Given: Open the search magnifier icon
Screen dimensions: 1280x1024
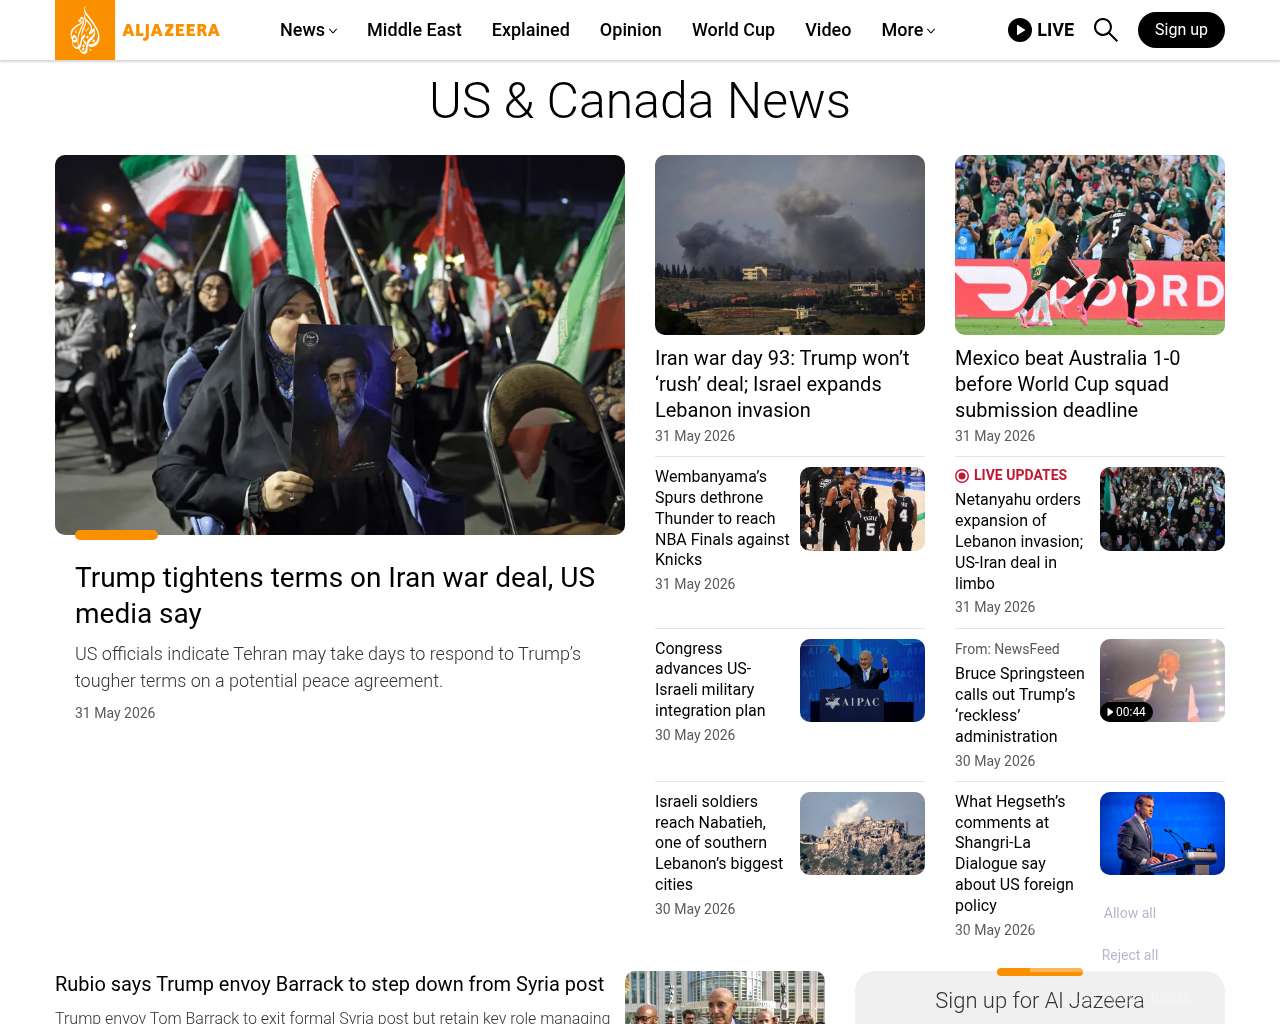Looking at the screenshot, I should pos(1105,30).
